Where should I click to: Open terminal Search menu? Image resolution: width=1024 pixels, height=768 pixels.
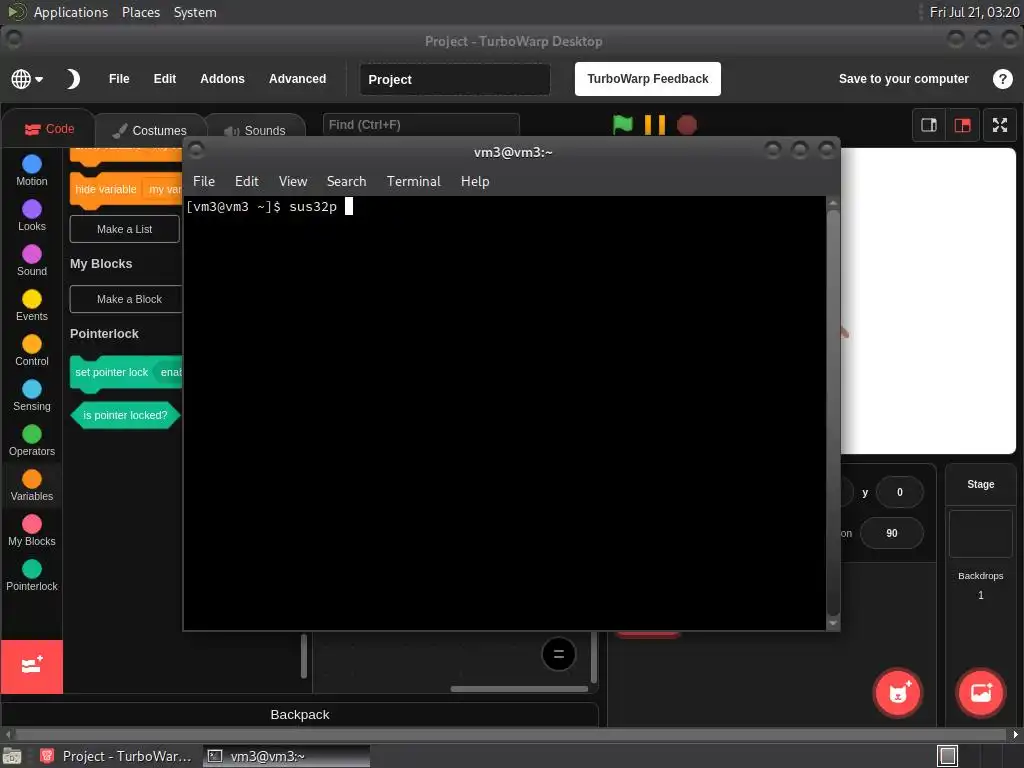[346, 182]
